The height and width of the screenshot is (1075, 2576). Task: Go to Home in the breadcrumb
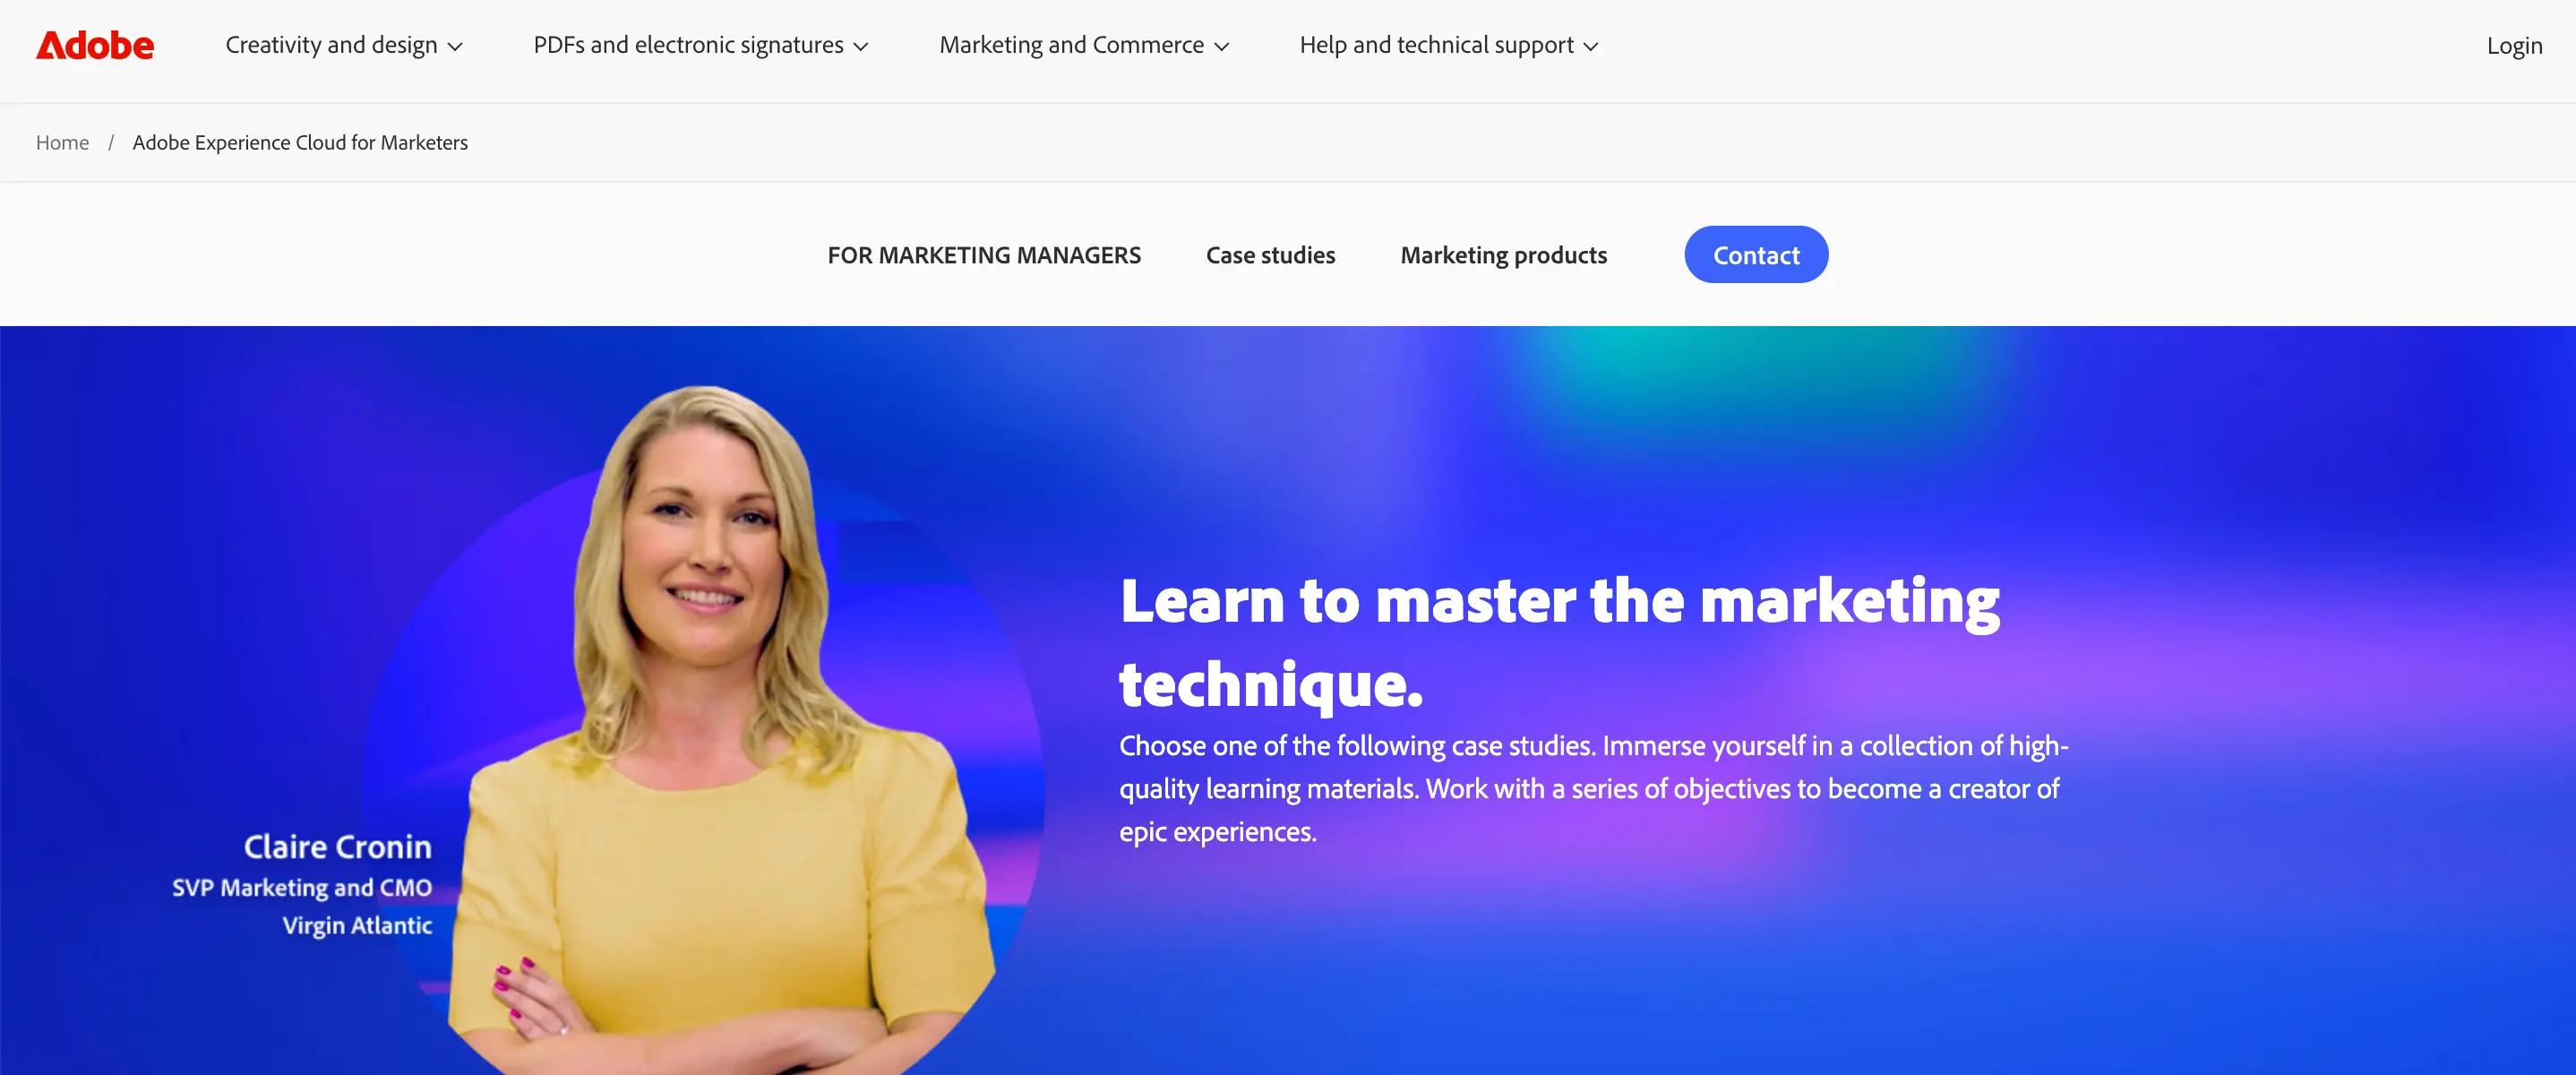(x=62, y=142)
